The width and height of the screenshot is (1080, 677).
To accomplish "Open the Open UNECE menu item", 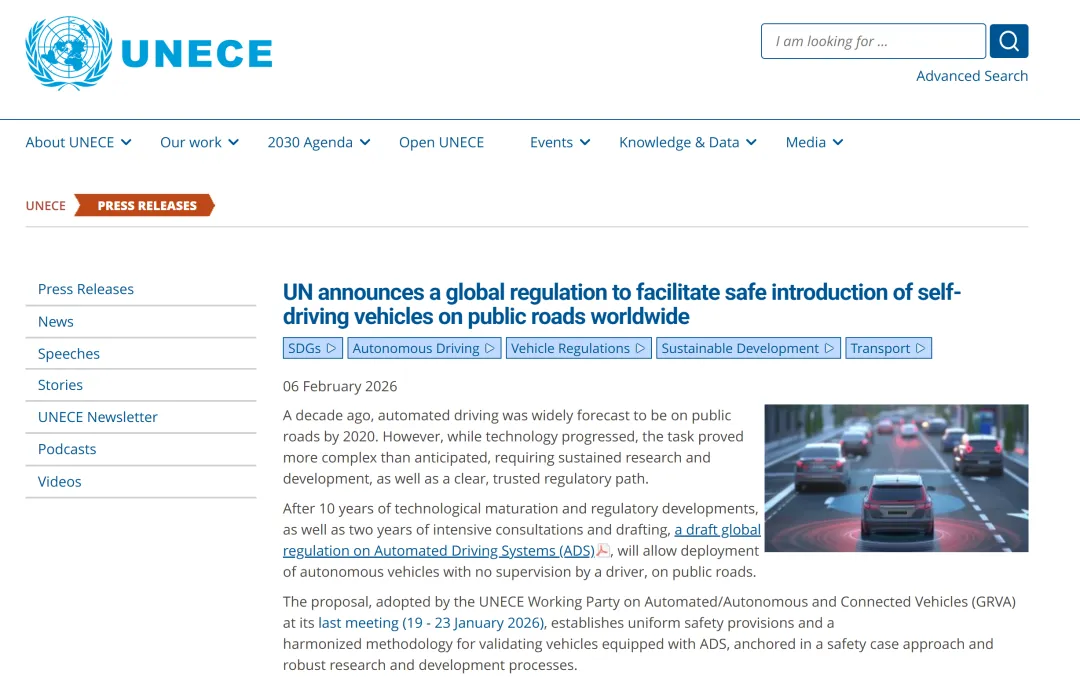I will 442,143.
